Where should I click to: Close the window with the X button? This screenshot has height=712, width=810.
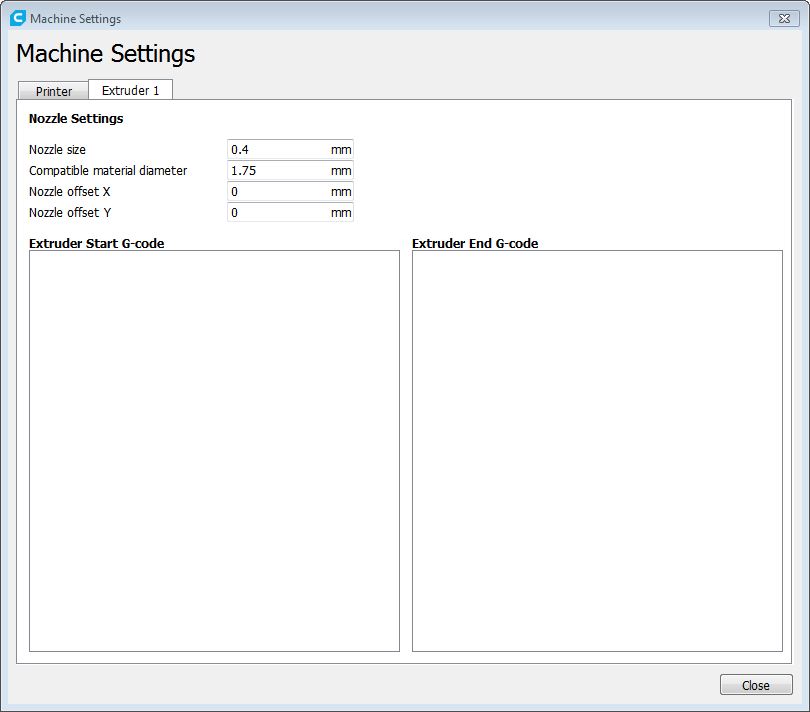click(783, 18)
